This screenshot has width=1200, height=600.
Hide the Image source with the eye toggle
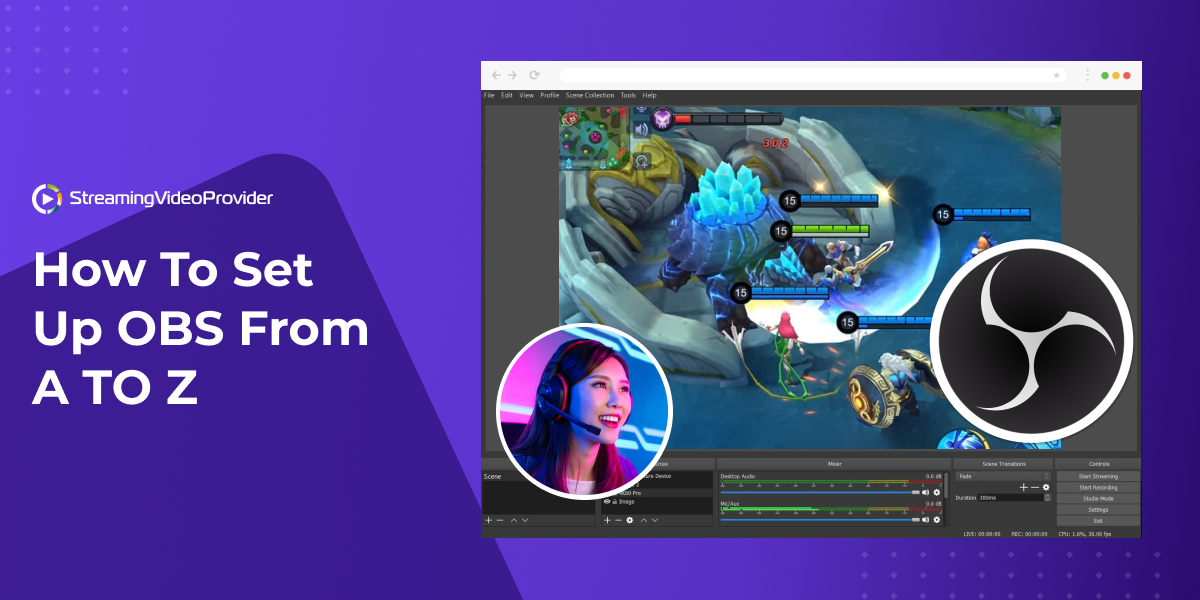(x=607, y=502)
